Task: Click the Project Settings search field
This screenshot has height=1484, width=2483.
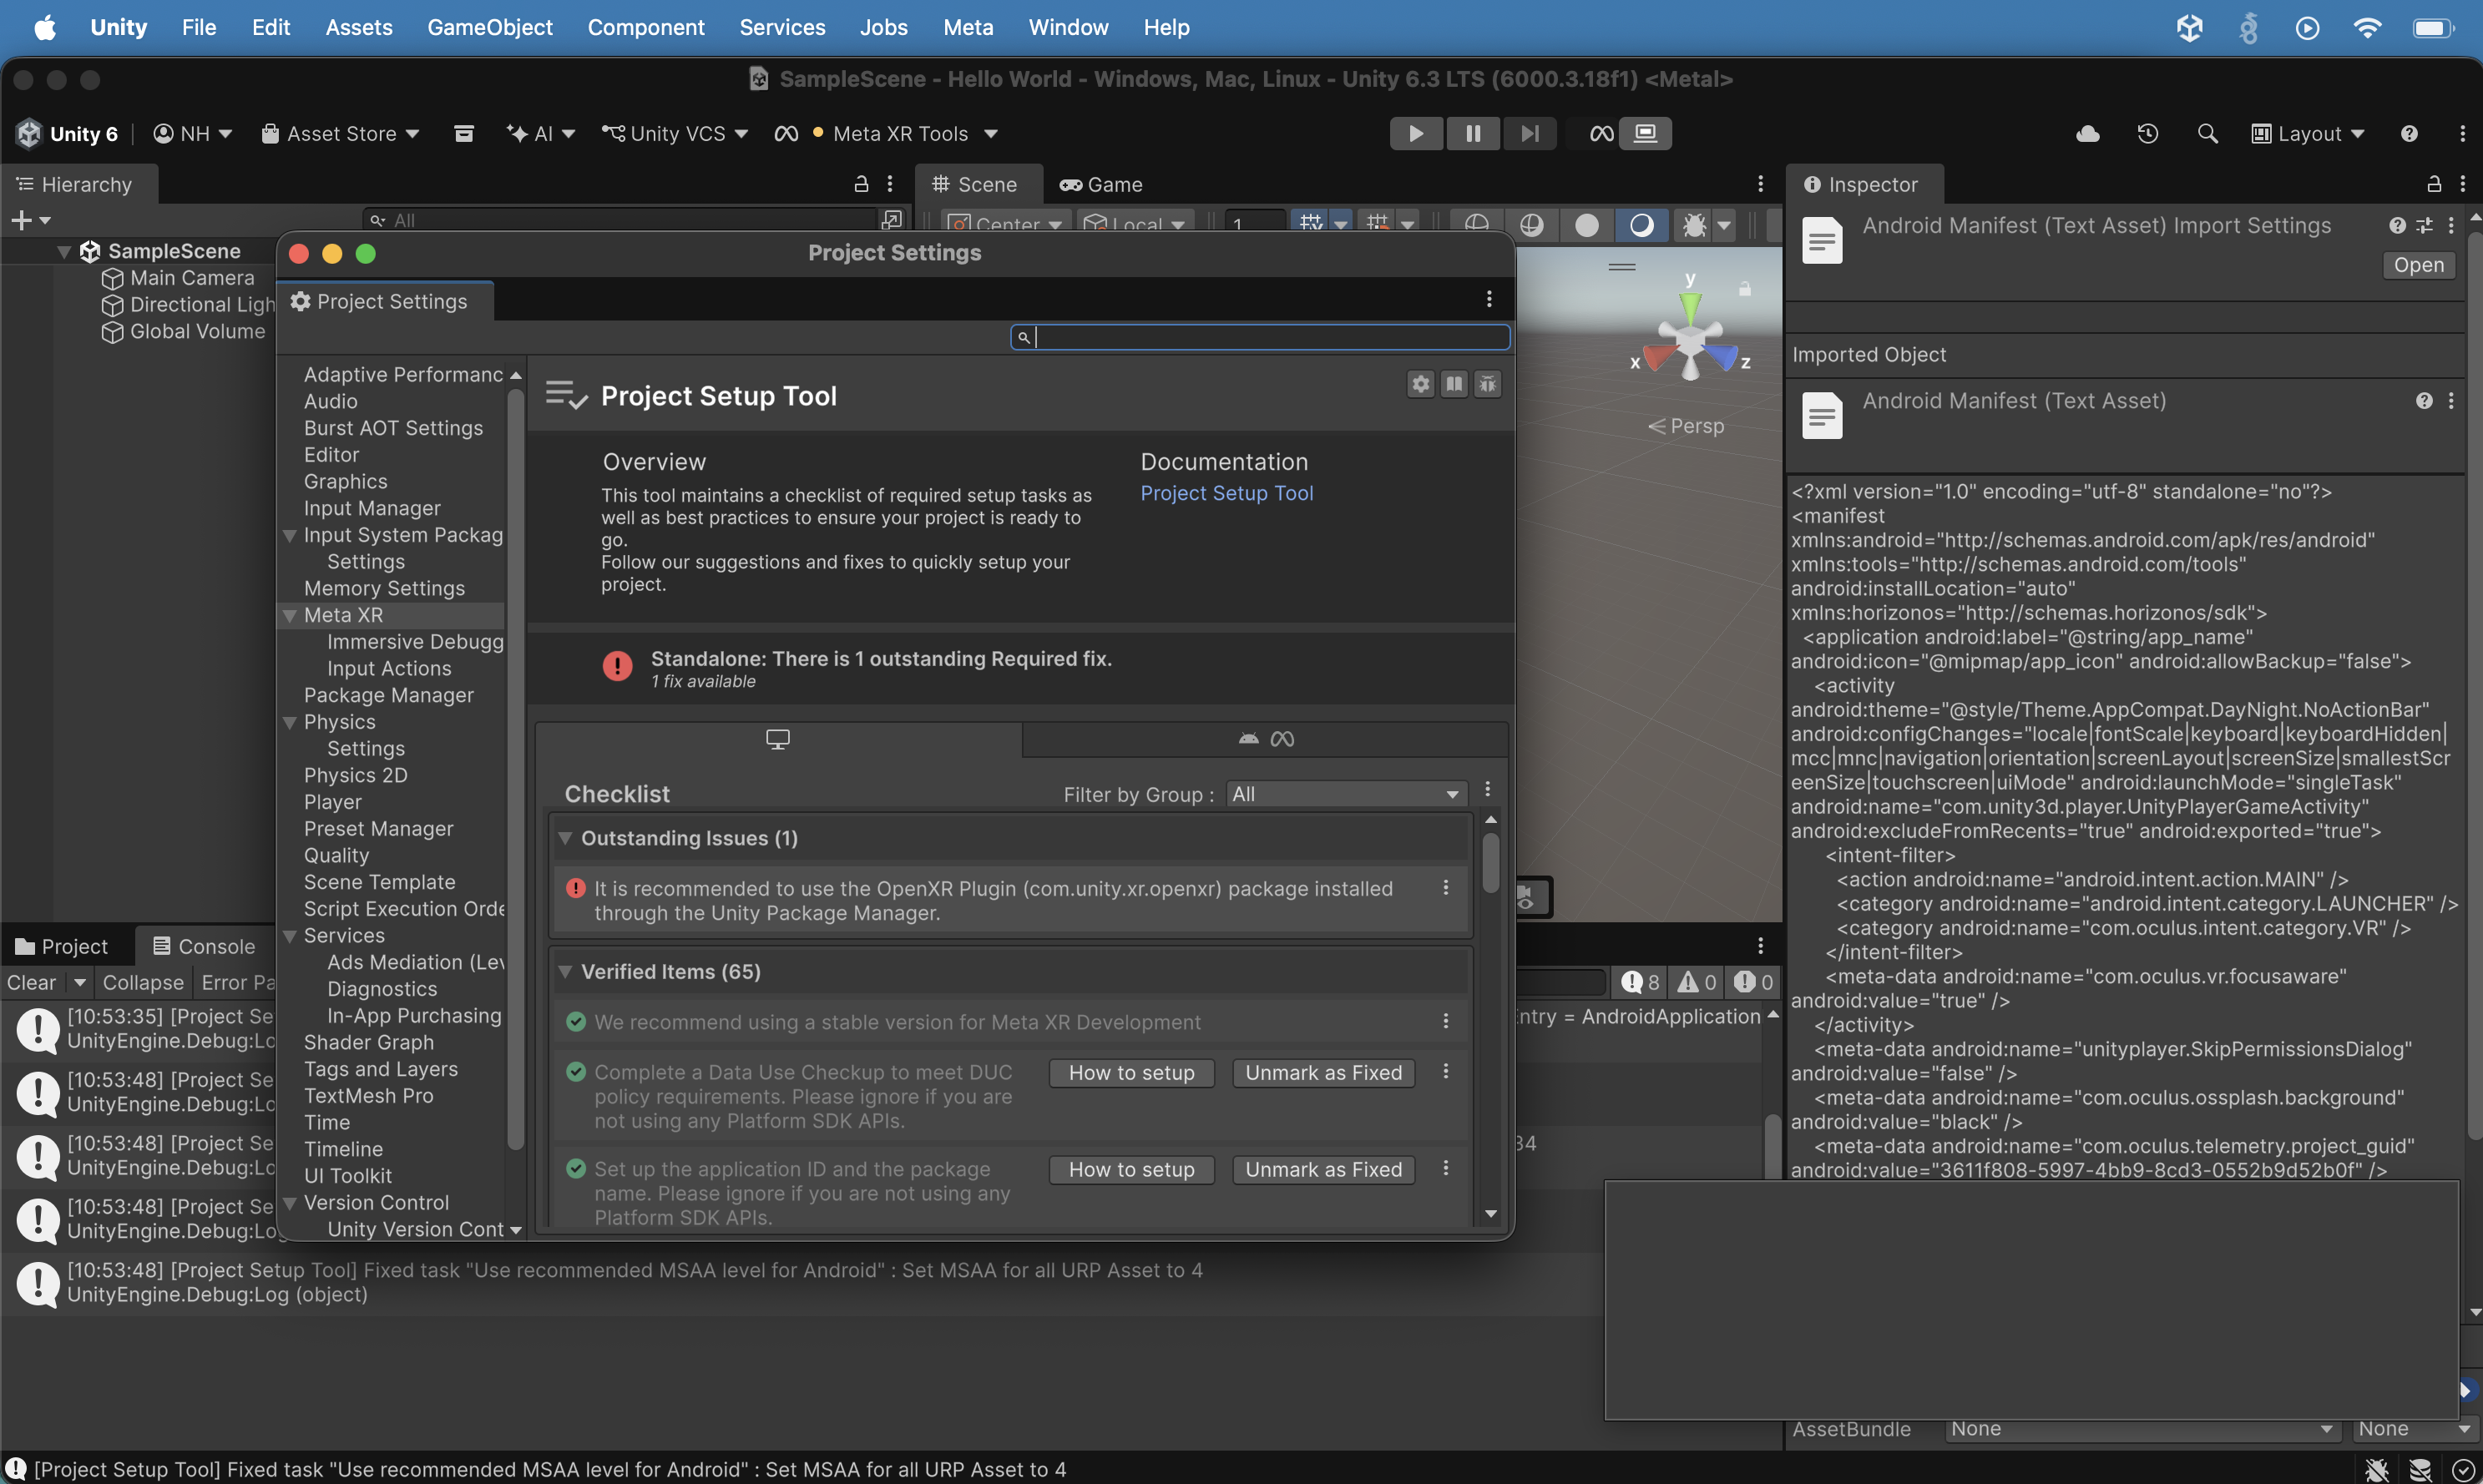Action: pos(1260,338)
